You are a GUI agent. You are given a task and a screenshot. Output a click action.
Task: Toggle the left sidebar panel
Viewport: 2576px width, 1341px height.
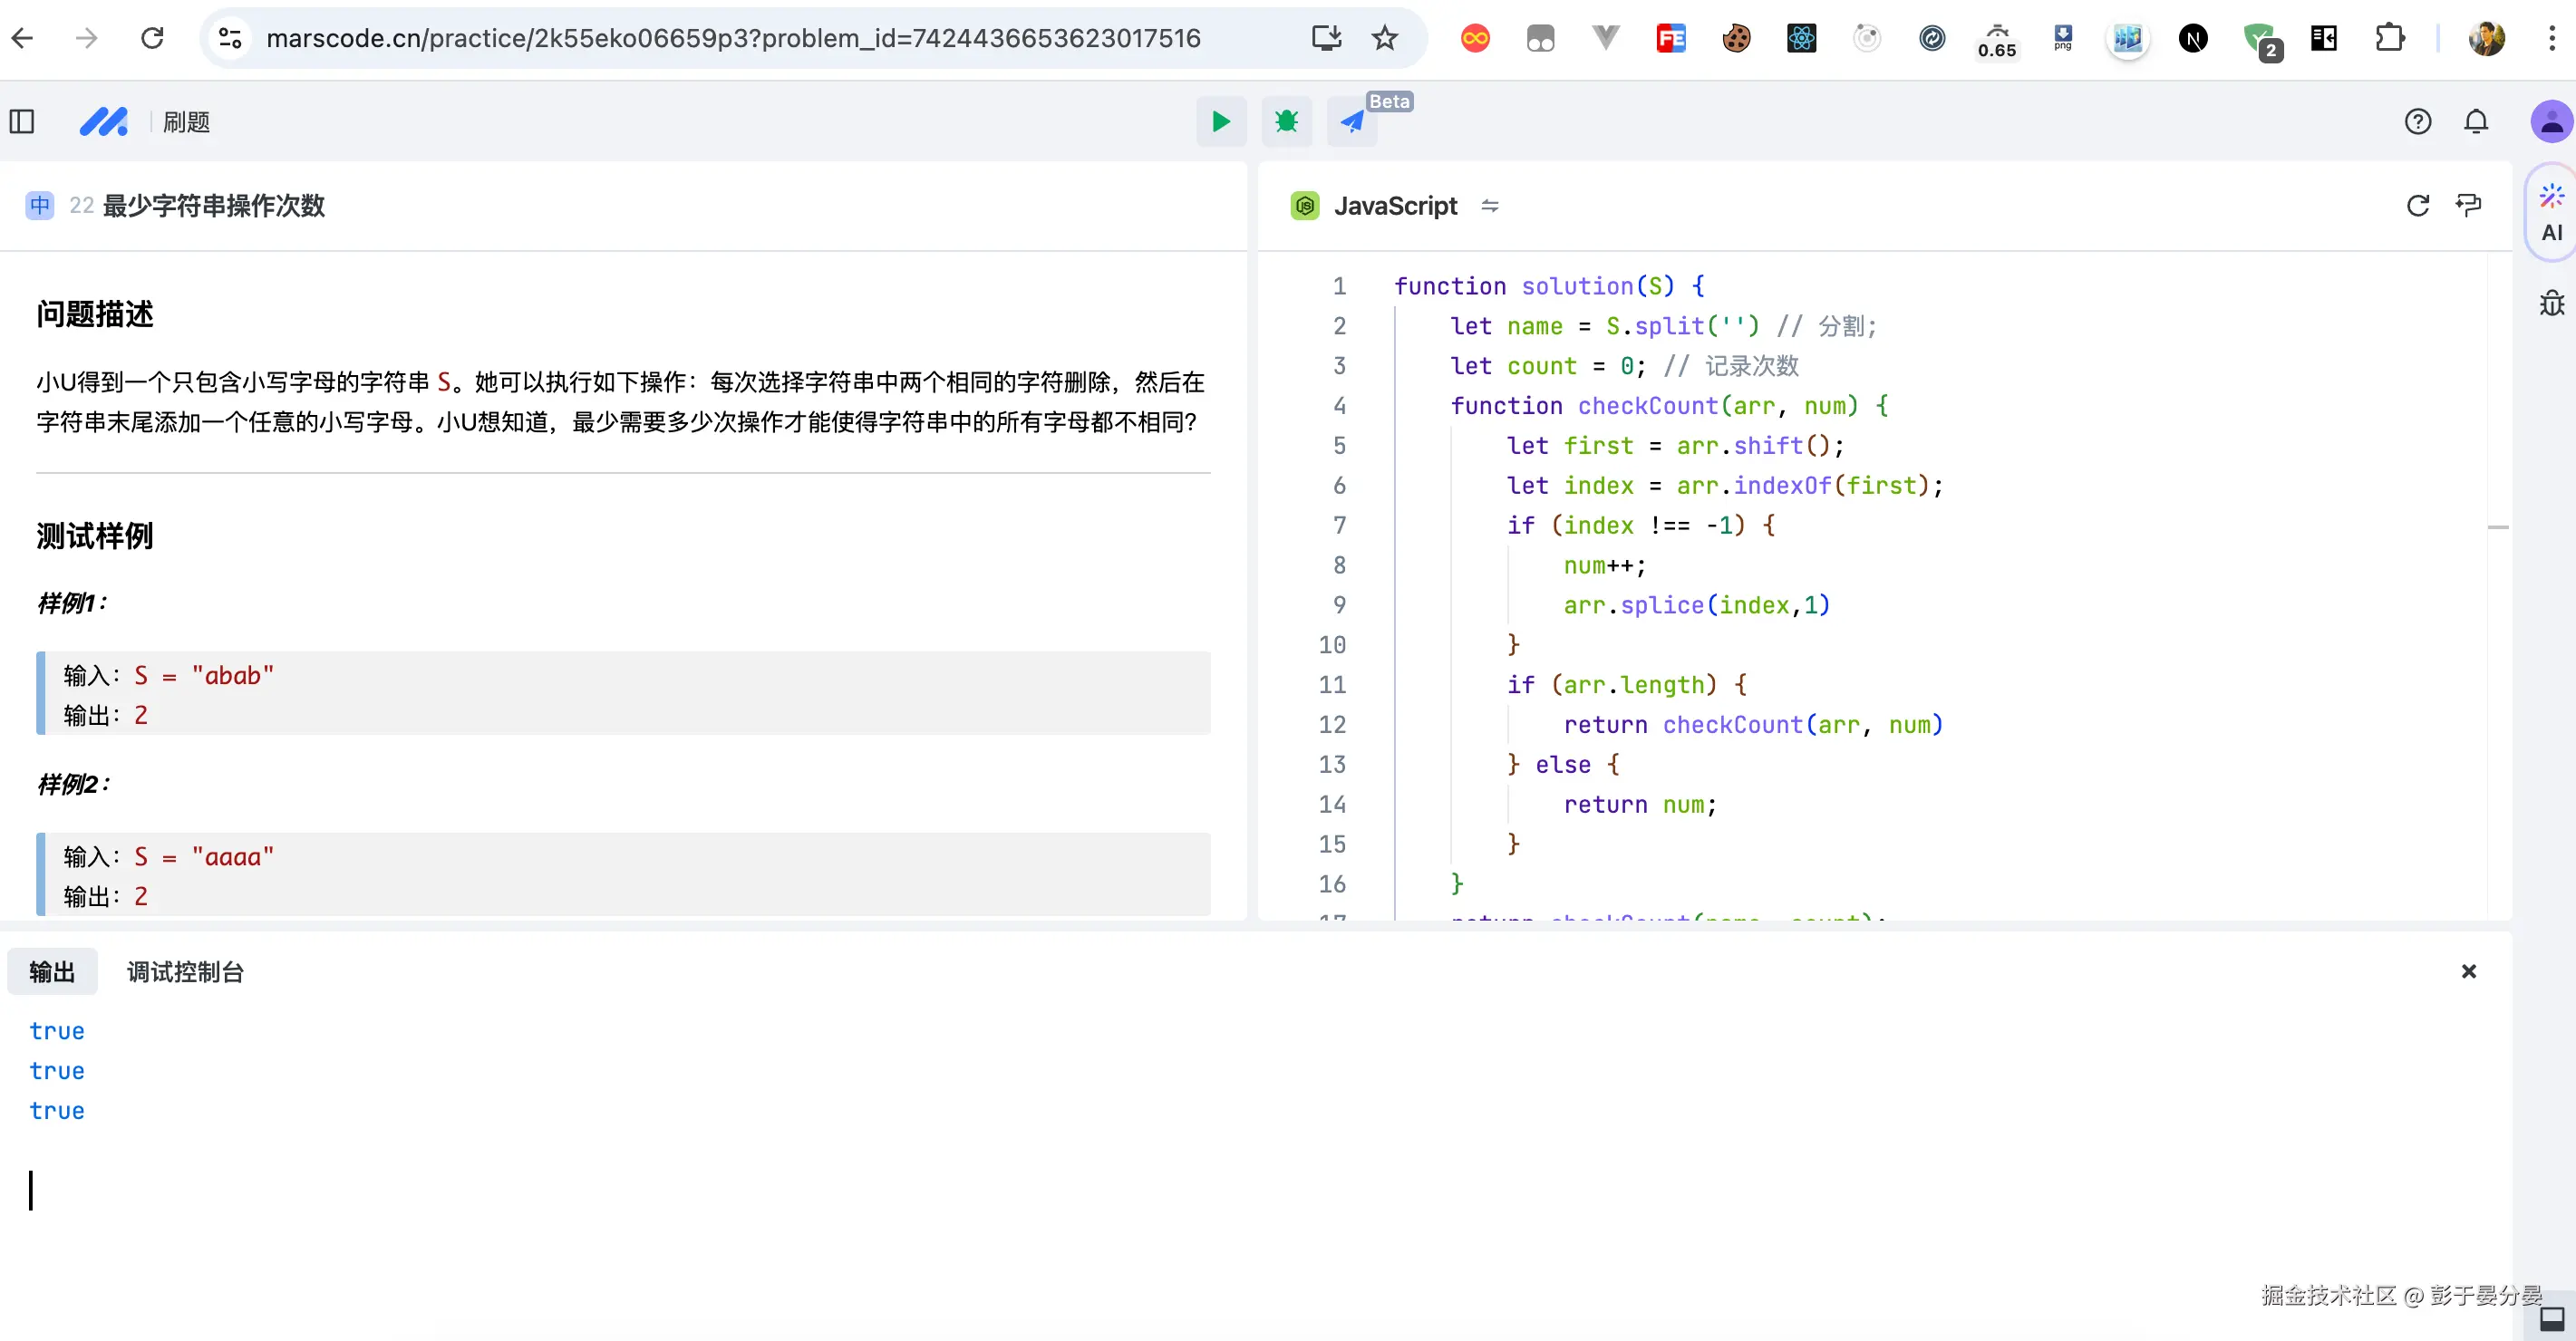(x=22, y=122)
